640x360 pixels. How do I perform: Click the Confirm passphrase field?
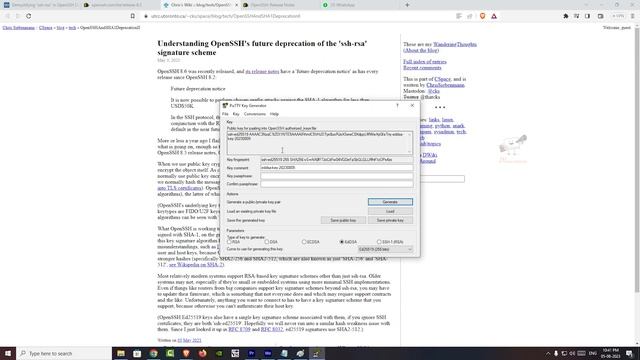coord(336,184)
